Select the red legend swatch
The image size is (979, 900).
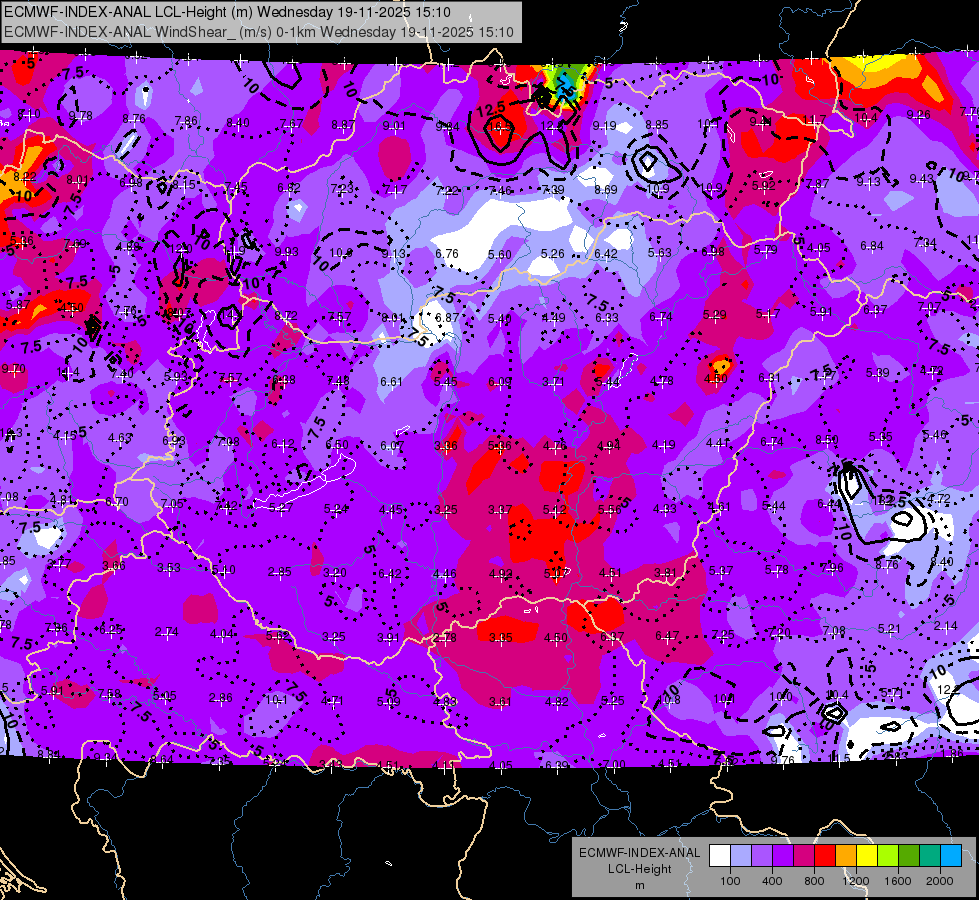[825, 856]
